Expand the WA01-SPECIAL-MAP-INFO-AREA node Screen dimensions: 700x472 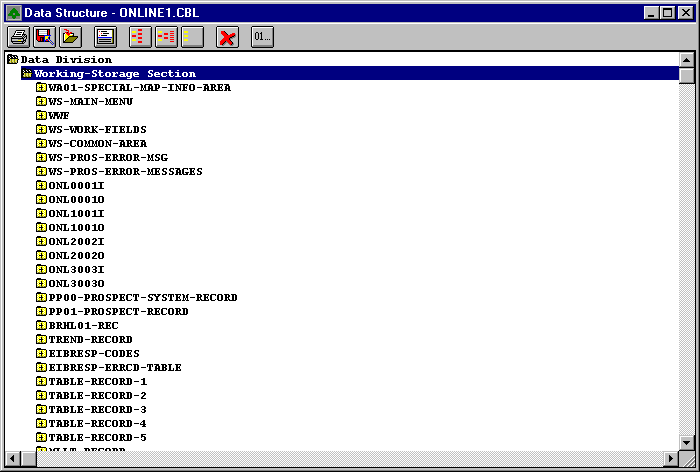tap(41, 88)
